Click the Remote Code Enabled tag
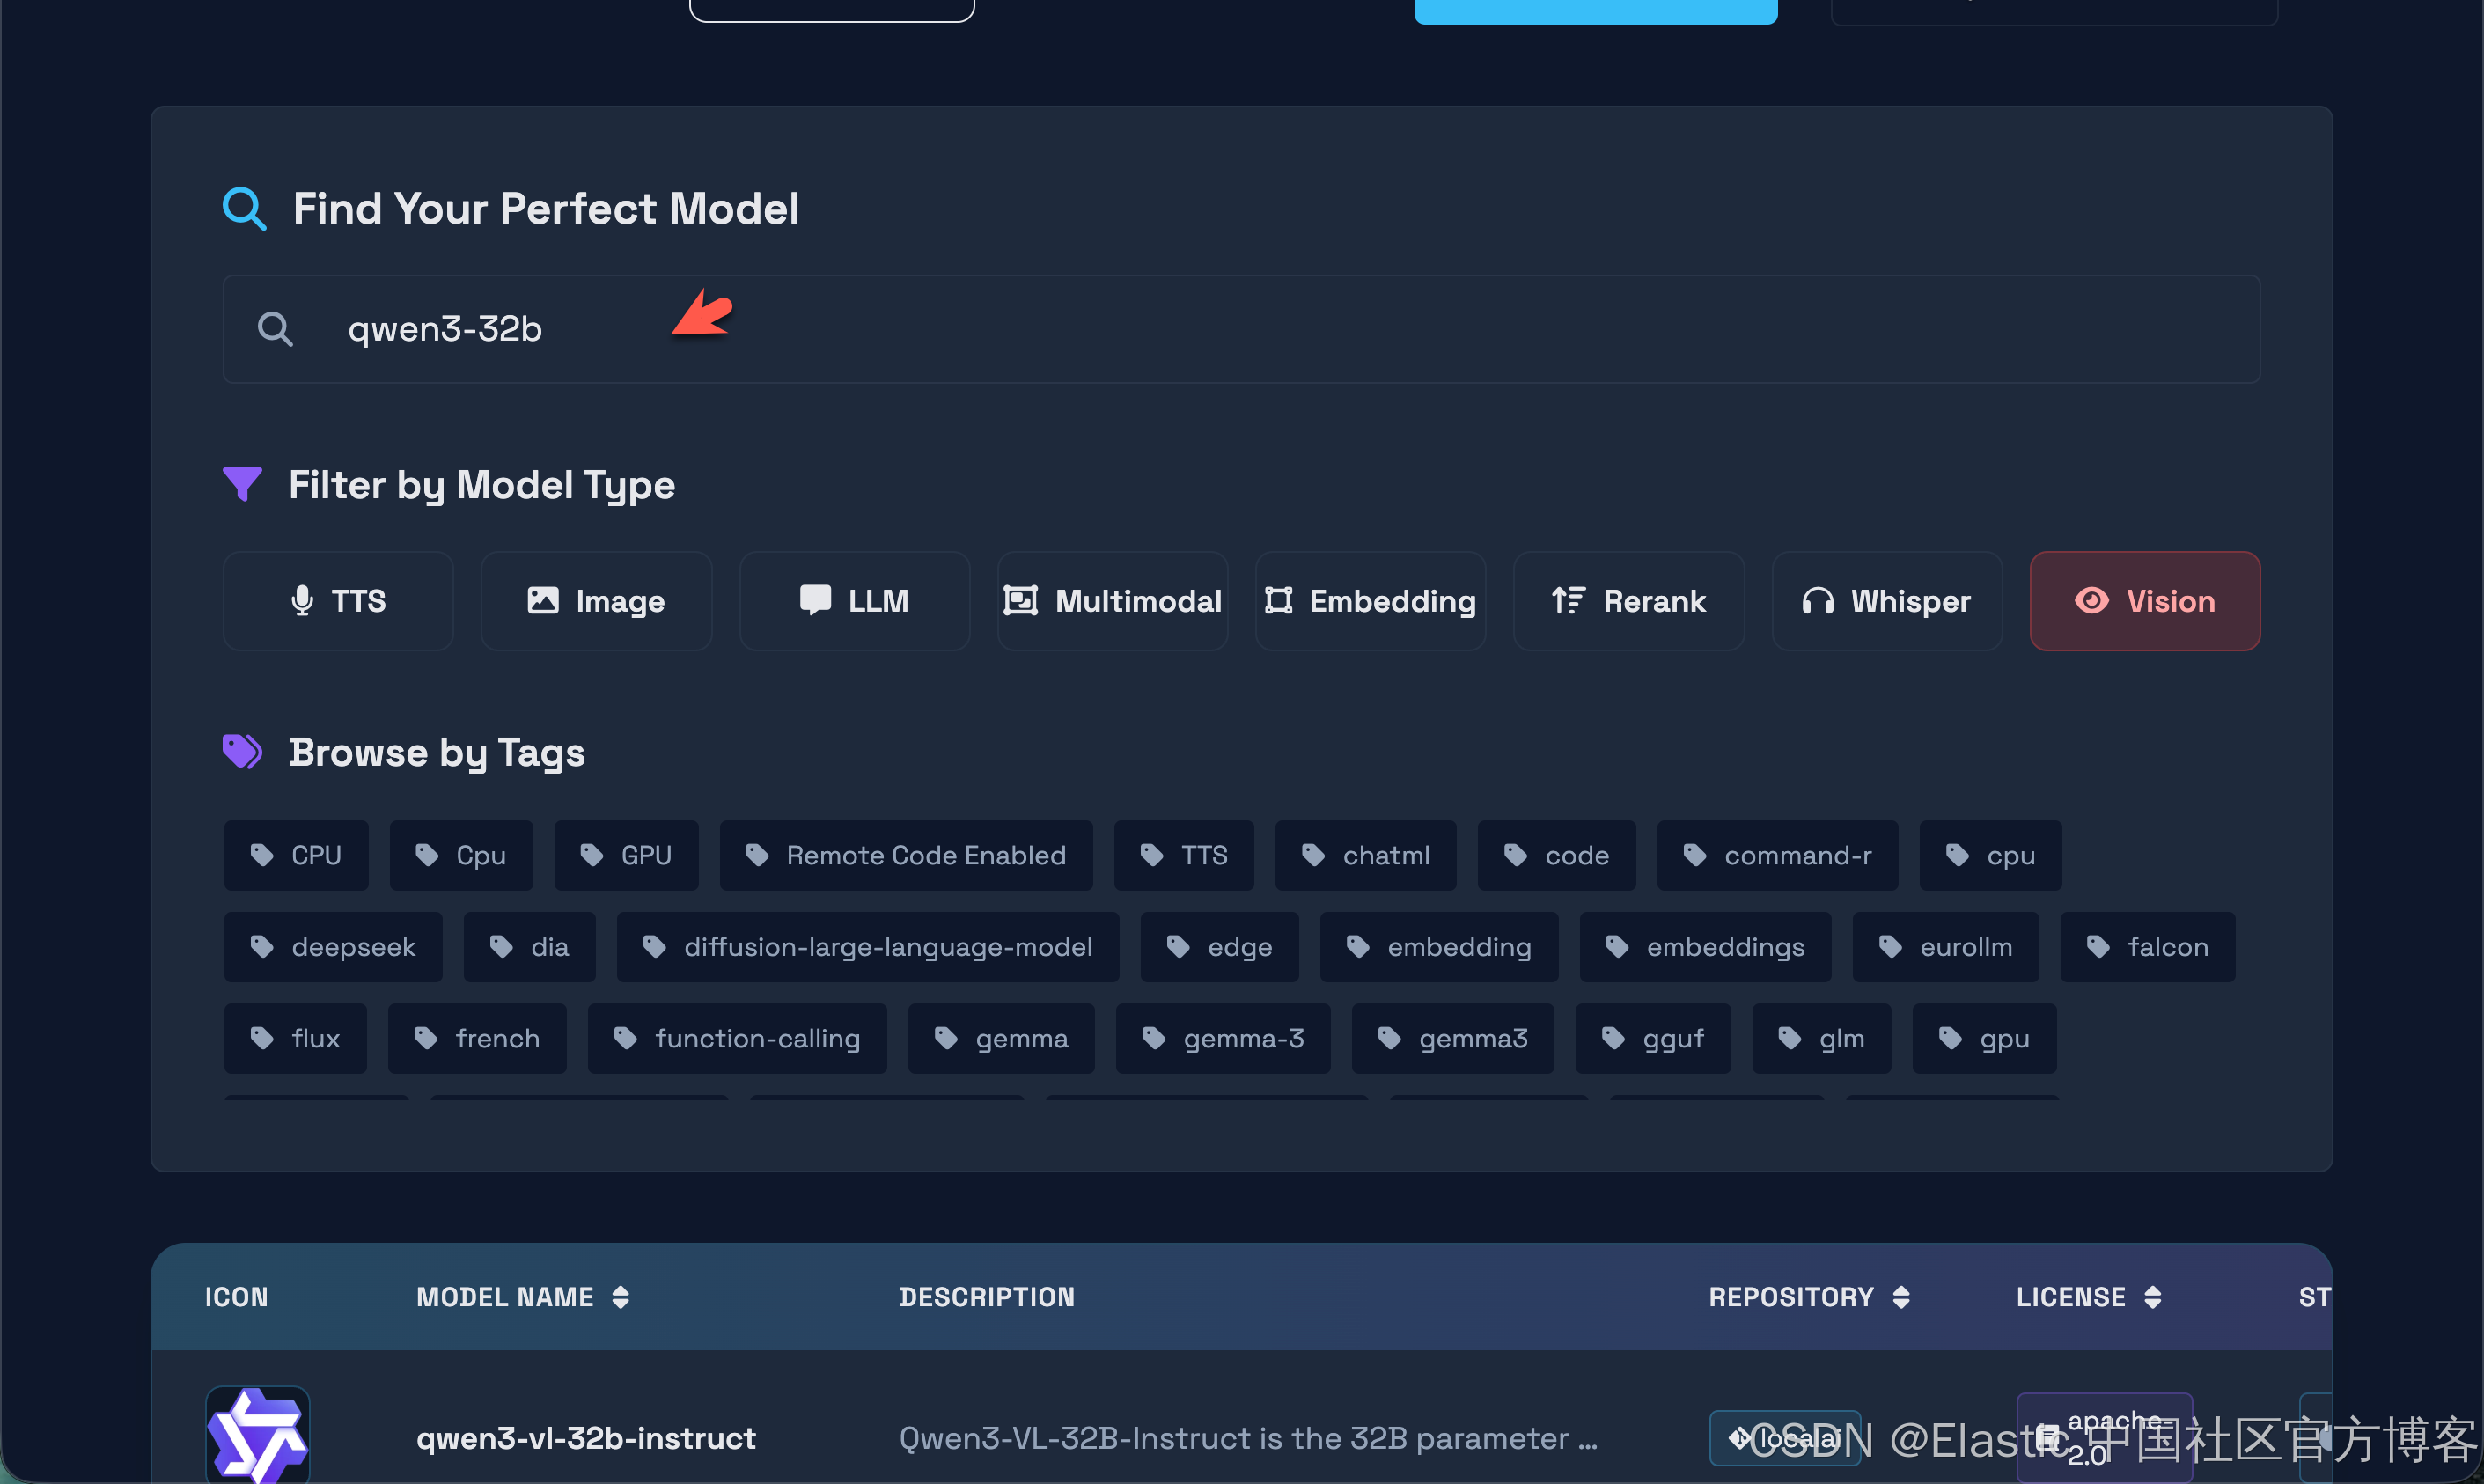This screenshot has width=2484, height=1484. pos(906,855)
